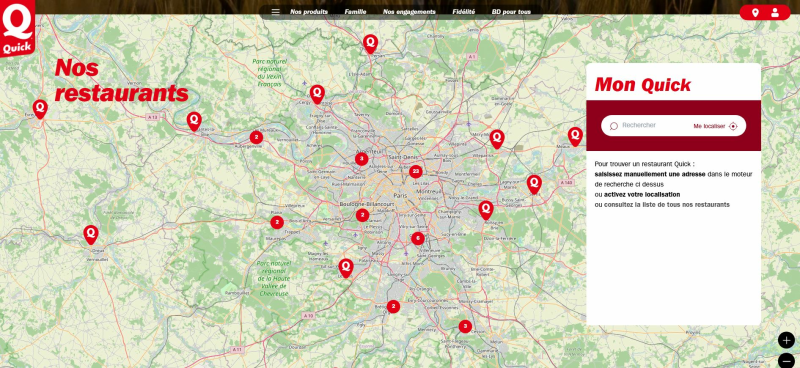
Task: Open the cluster of 3 near Argenteuil
Action: [x=361, y=159]
